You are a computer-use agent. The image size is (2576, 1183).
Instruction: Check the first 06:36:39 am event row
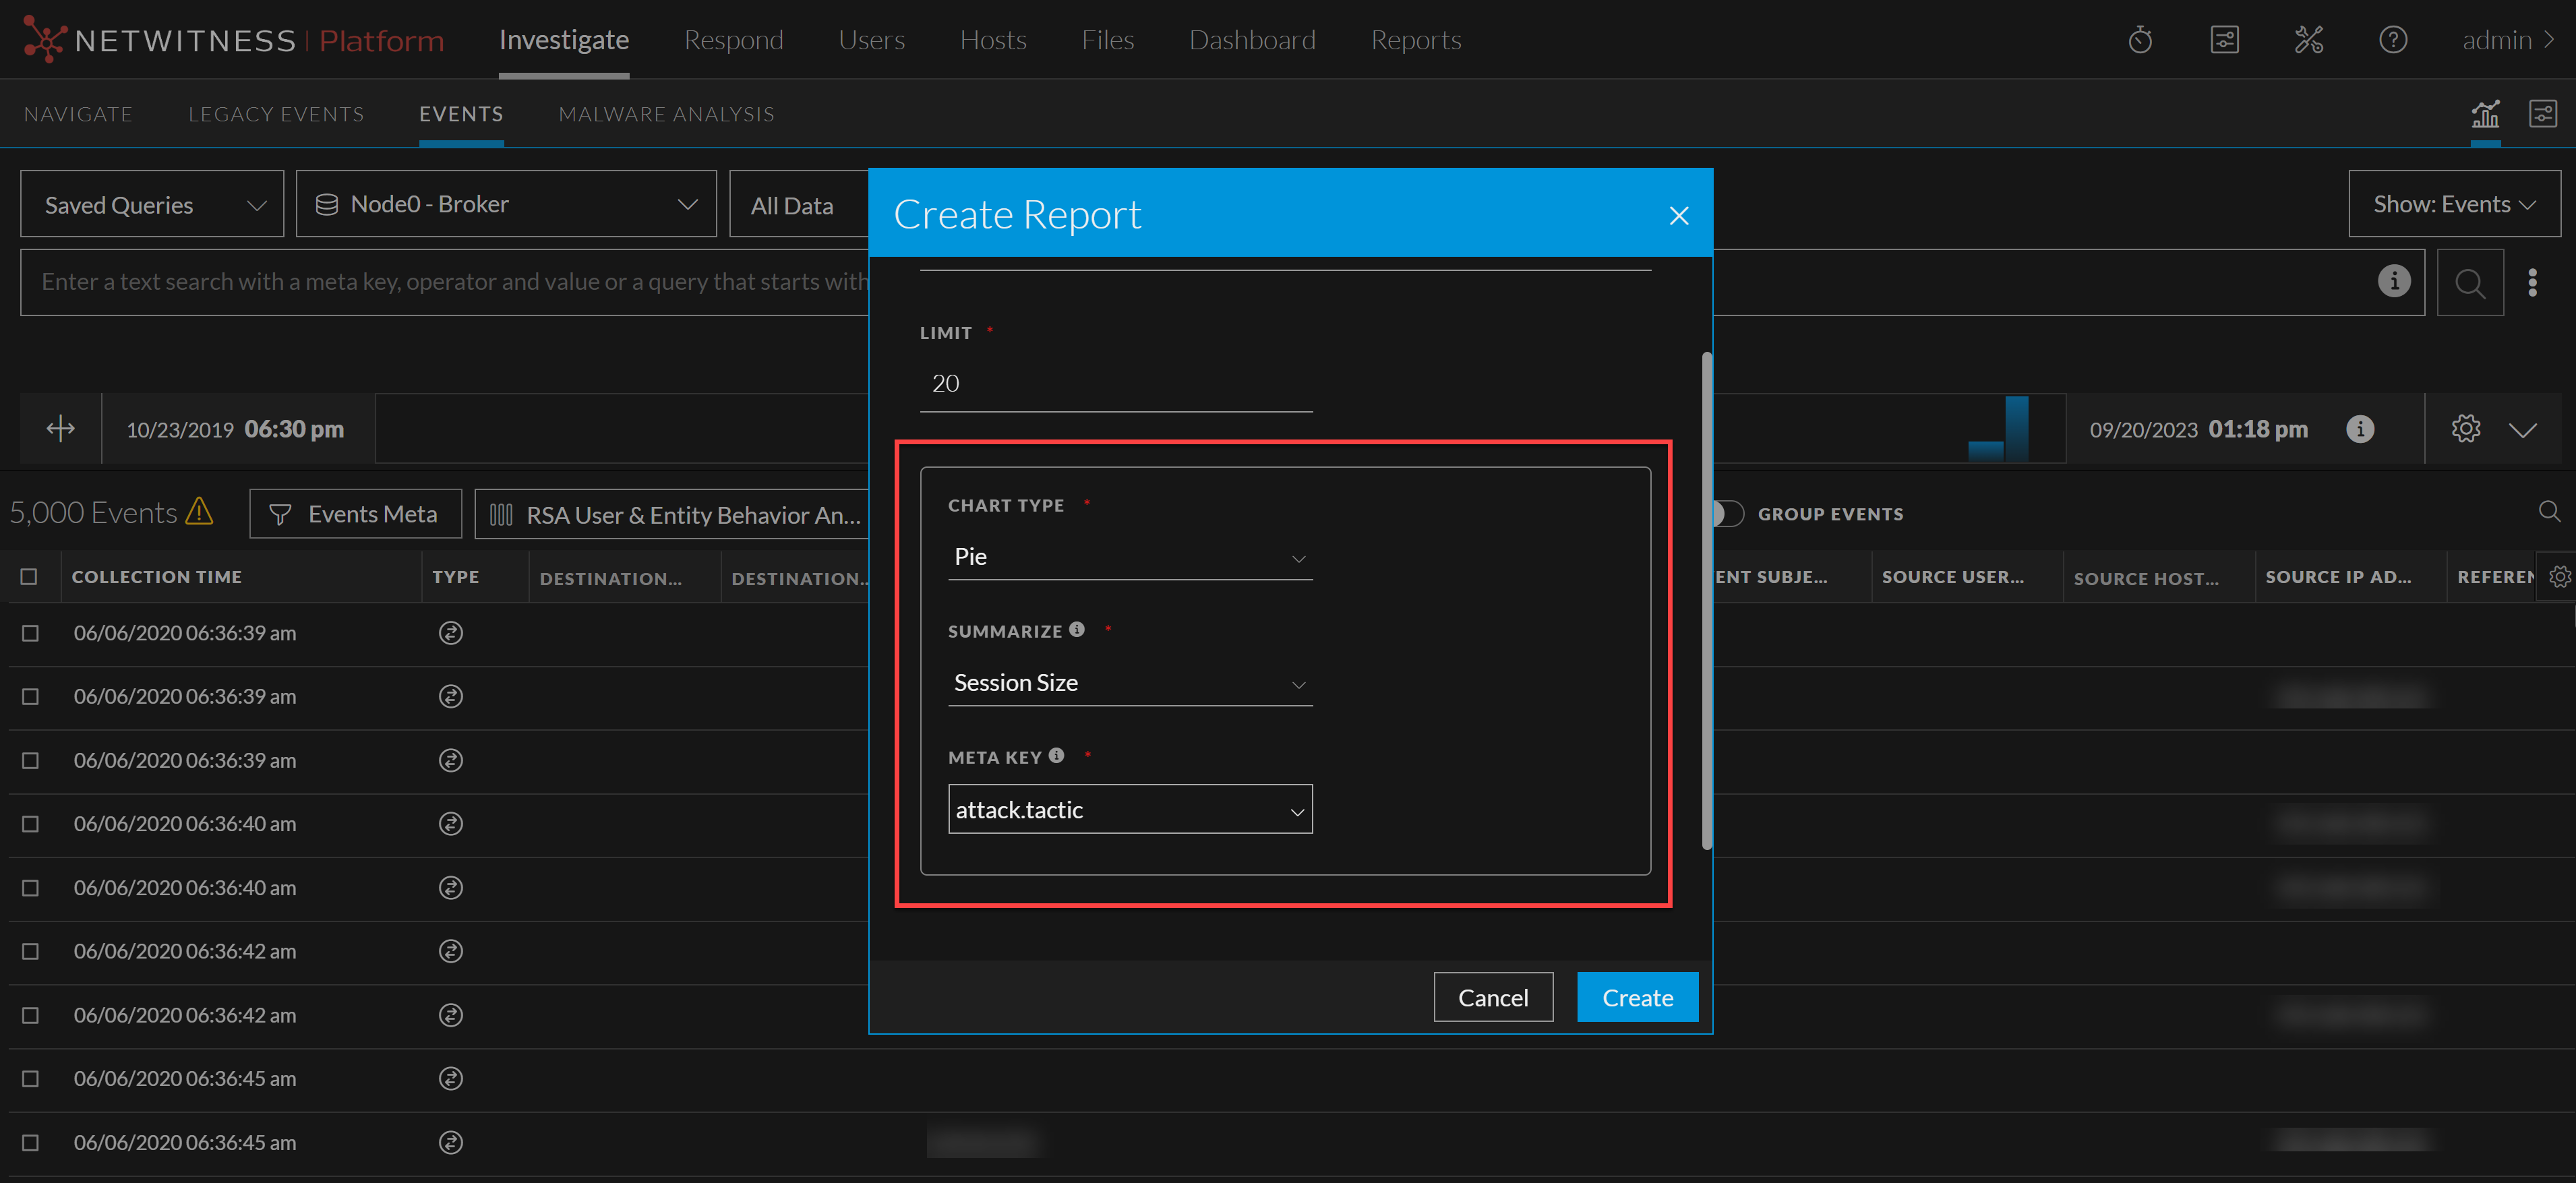[30, 633]
